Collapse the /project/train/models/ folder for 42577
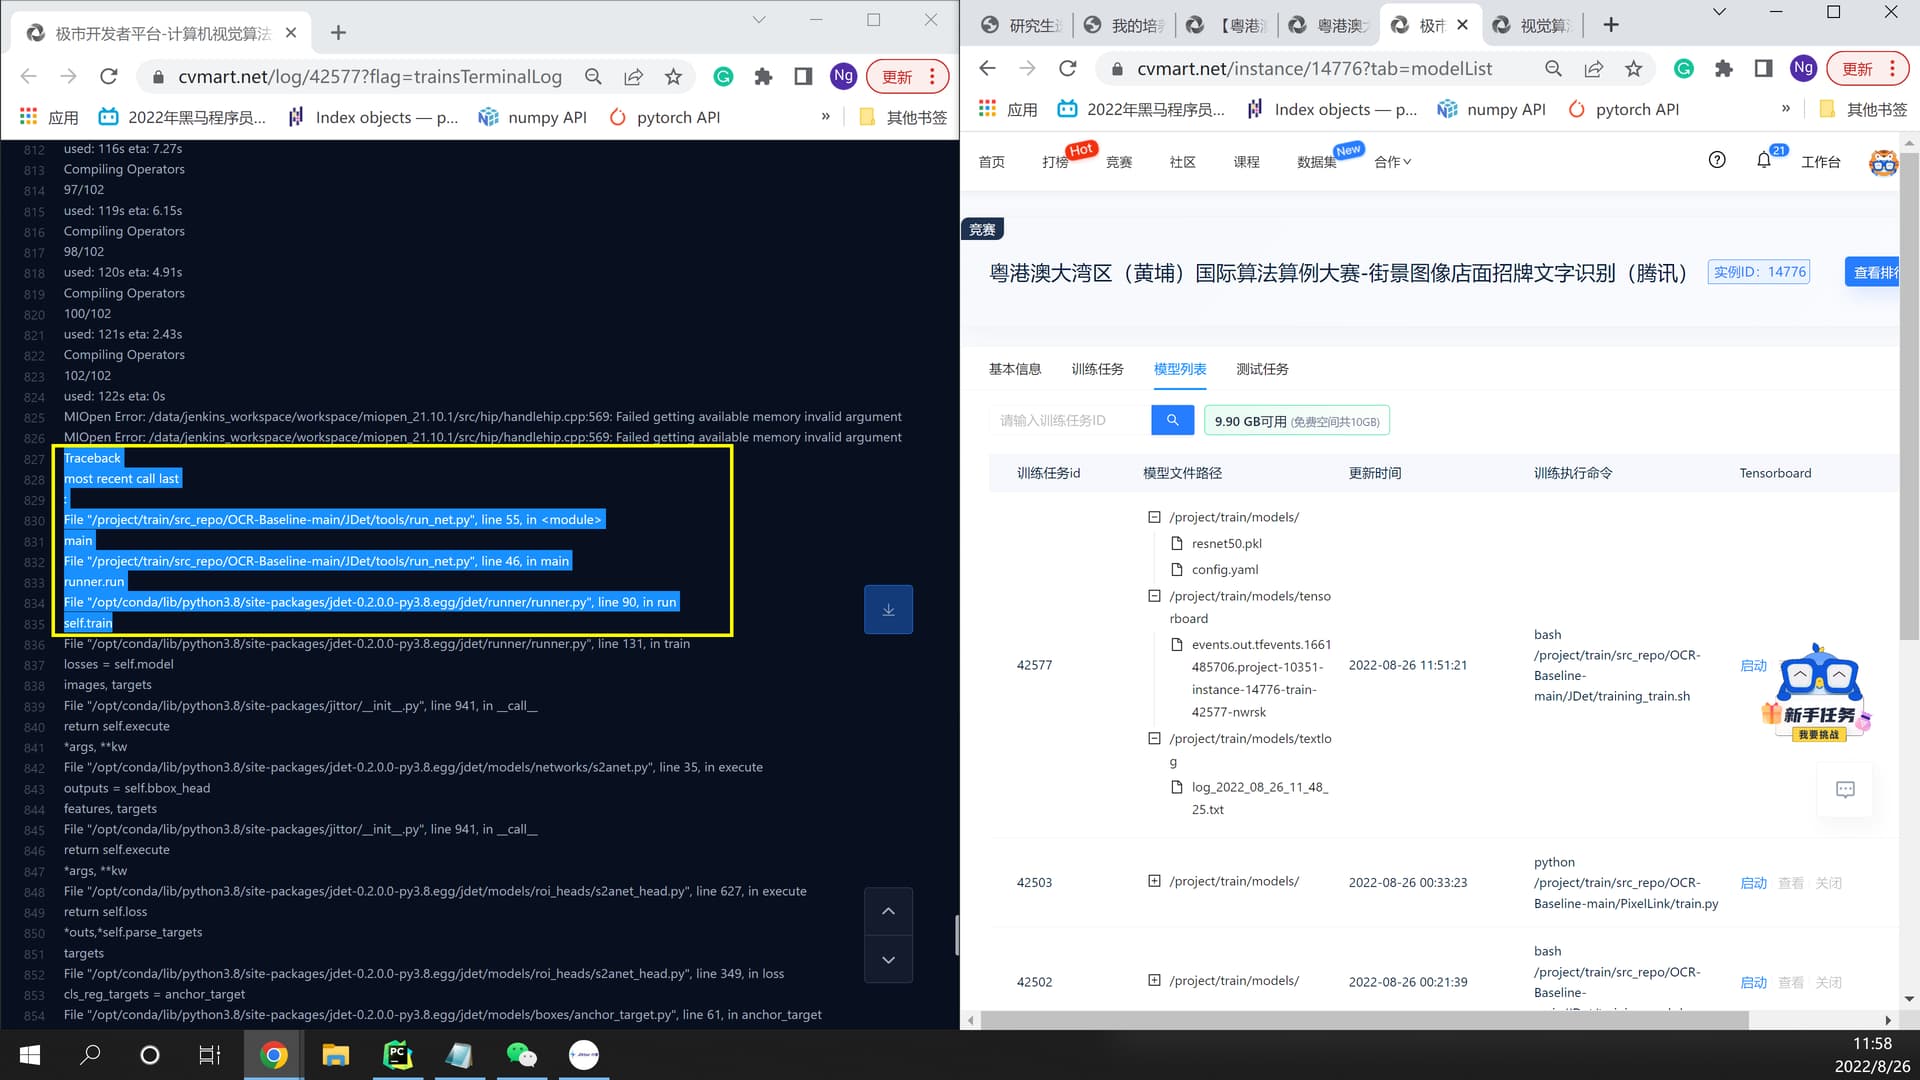This screenshot has width=1920, height=1080. (1154, 517)
